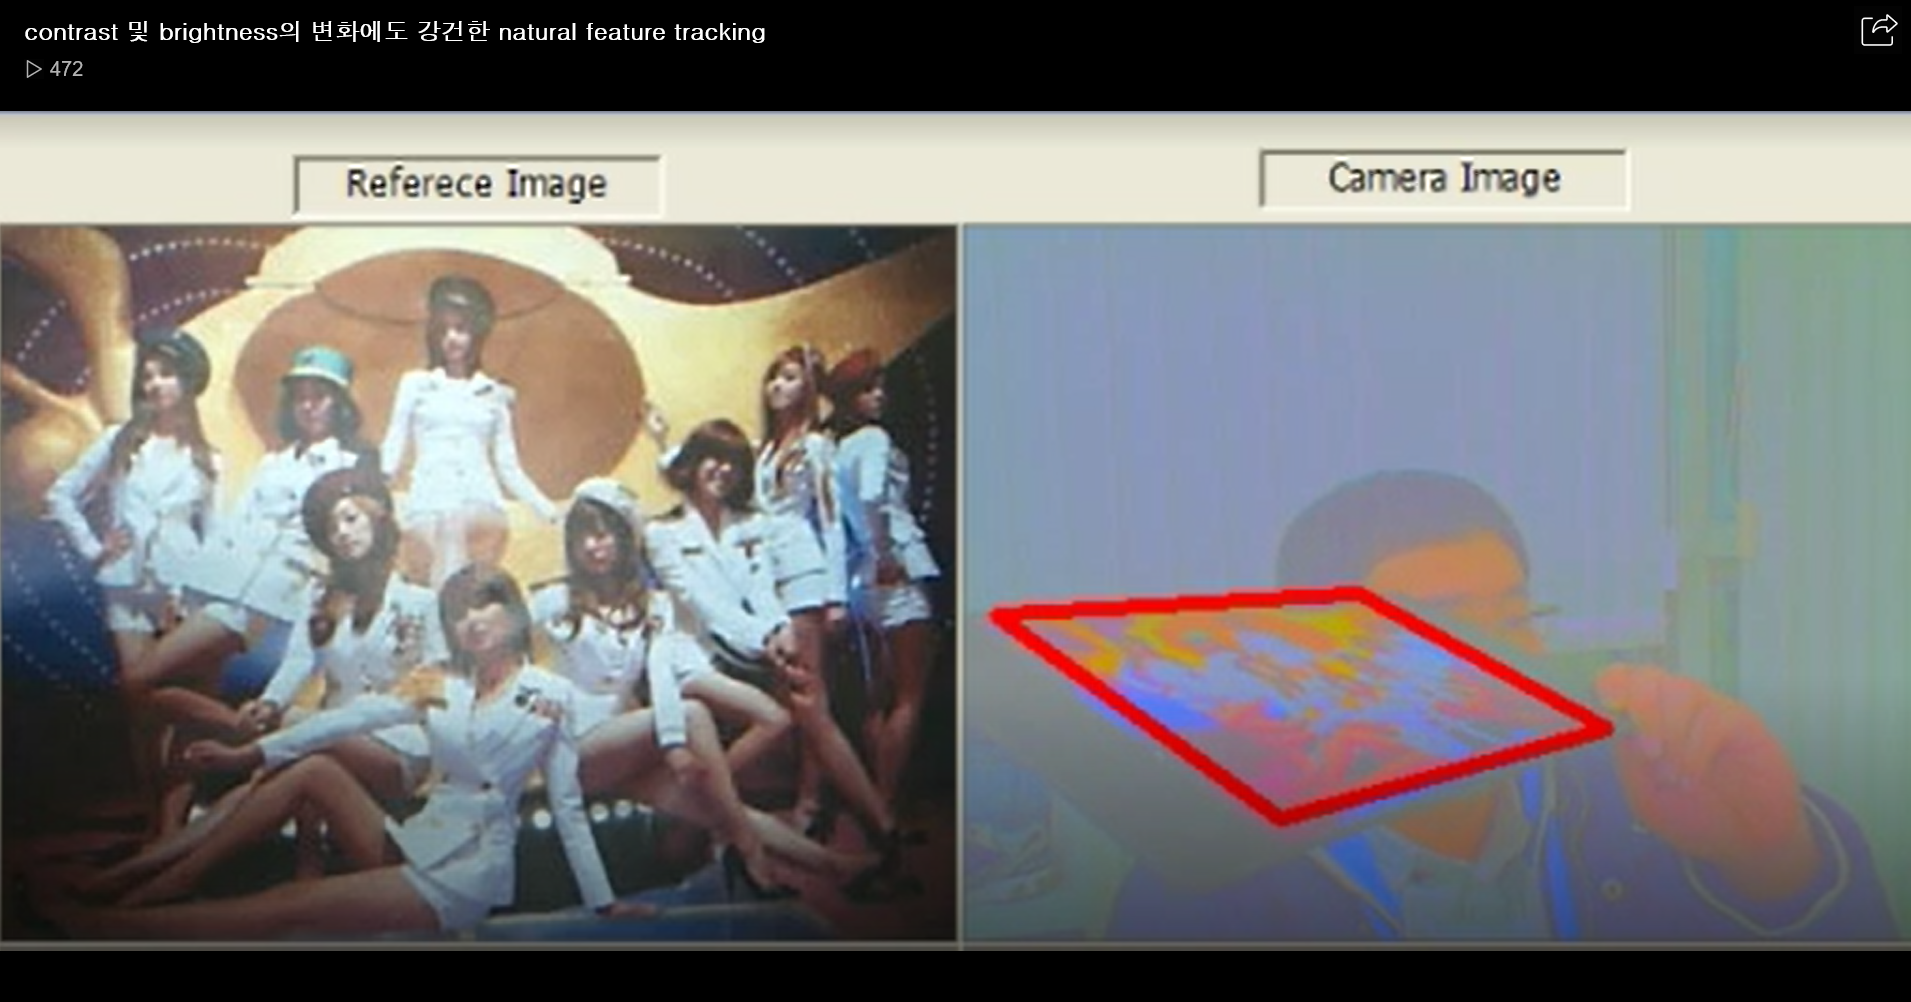Click the video title about natural feature tracking

tap(395, 32)
